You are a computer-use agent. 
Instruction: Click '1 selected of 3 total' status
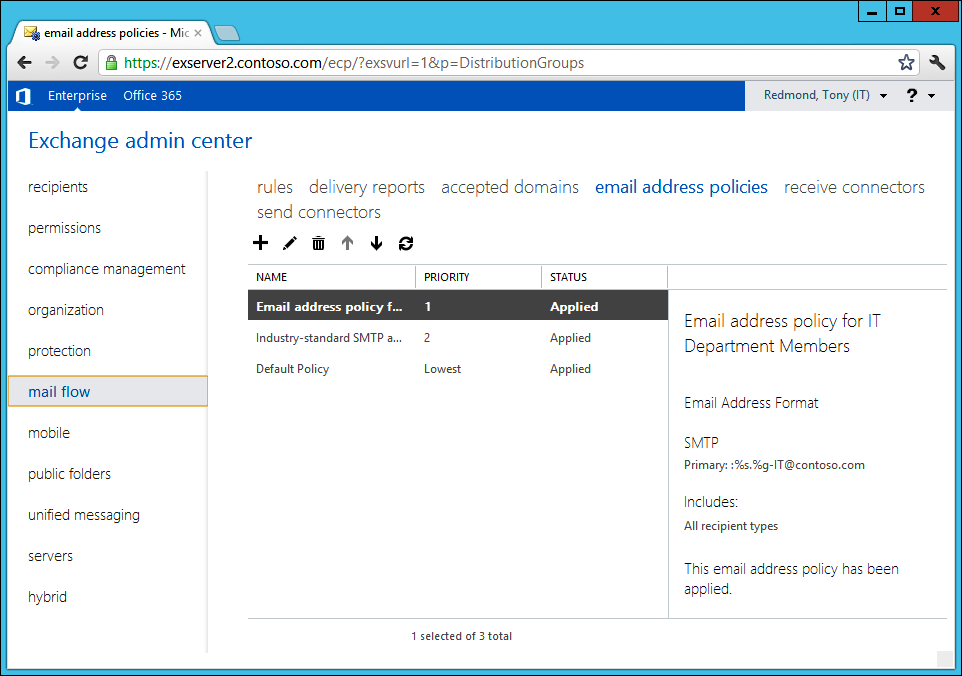[x=461, y=636]
